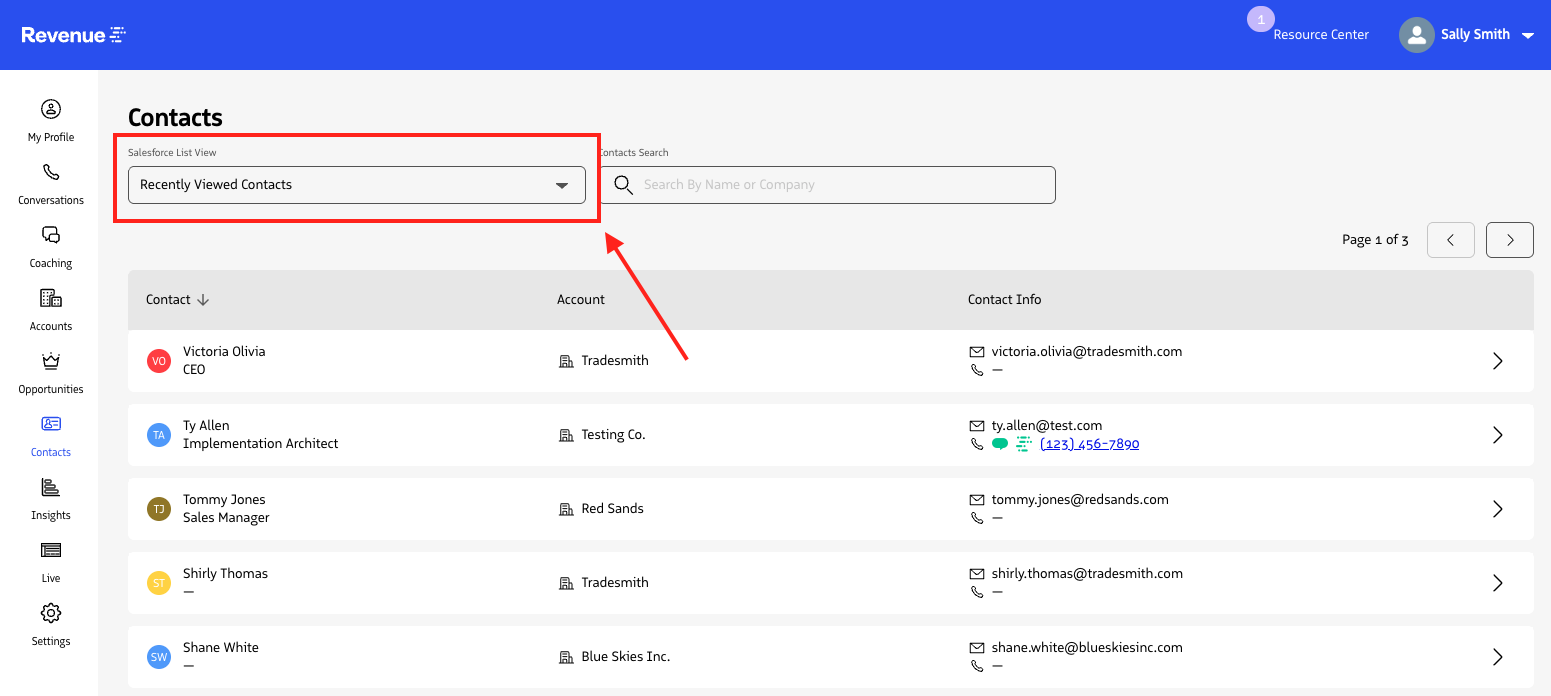The width and height of the screenshot is (1551, 696).
Task: Select the Coaching sidebar icon
Action: click(x=50, y=245)
